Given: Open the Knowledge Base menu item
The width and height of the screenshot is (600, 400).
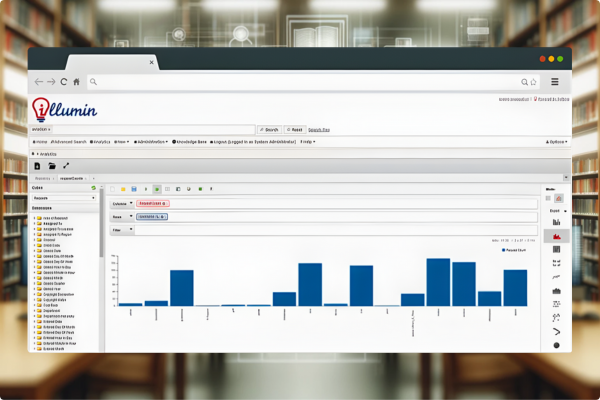Looking at the screenshot, I should coord(182,142).
